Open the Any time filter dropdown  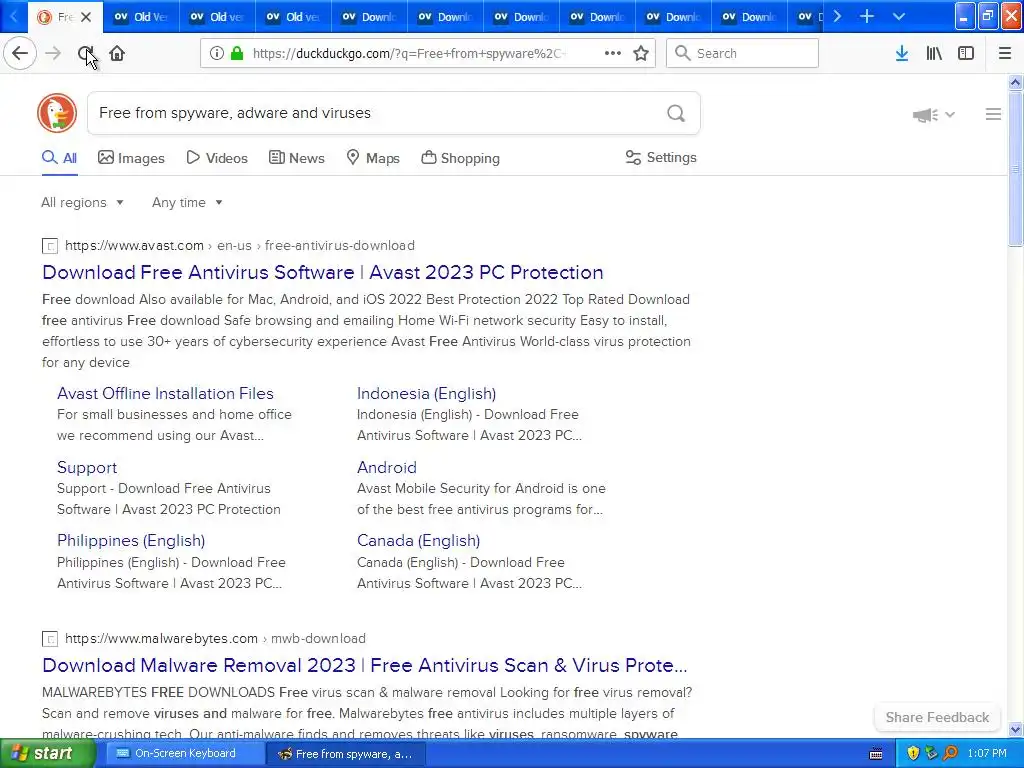(x=187, y=202)
